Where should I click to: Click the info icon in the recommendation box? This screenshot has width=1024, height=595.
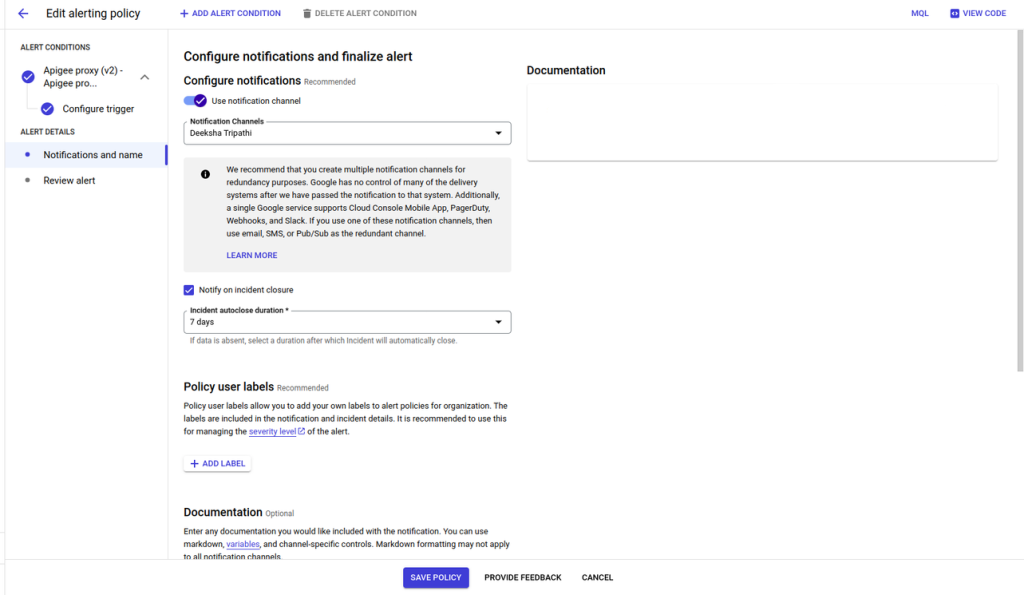[x=206, y=175]
